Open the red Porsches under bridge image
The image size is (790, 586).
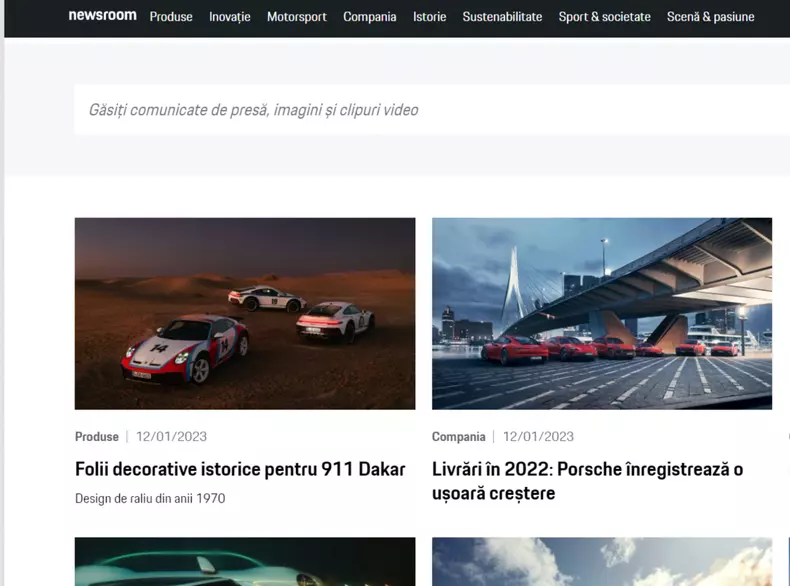(602, 313)
